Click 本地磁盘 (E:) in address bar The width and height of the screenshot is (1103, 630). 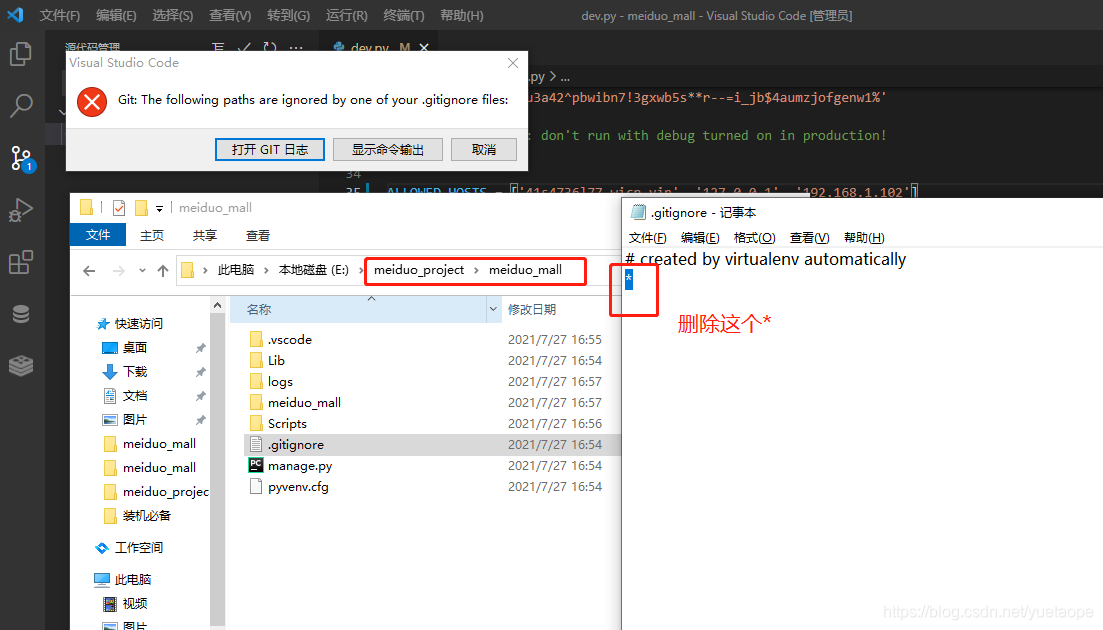click(314, 270)
